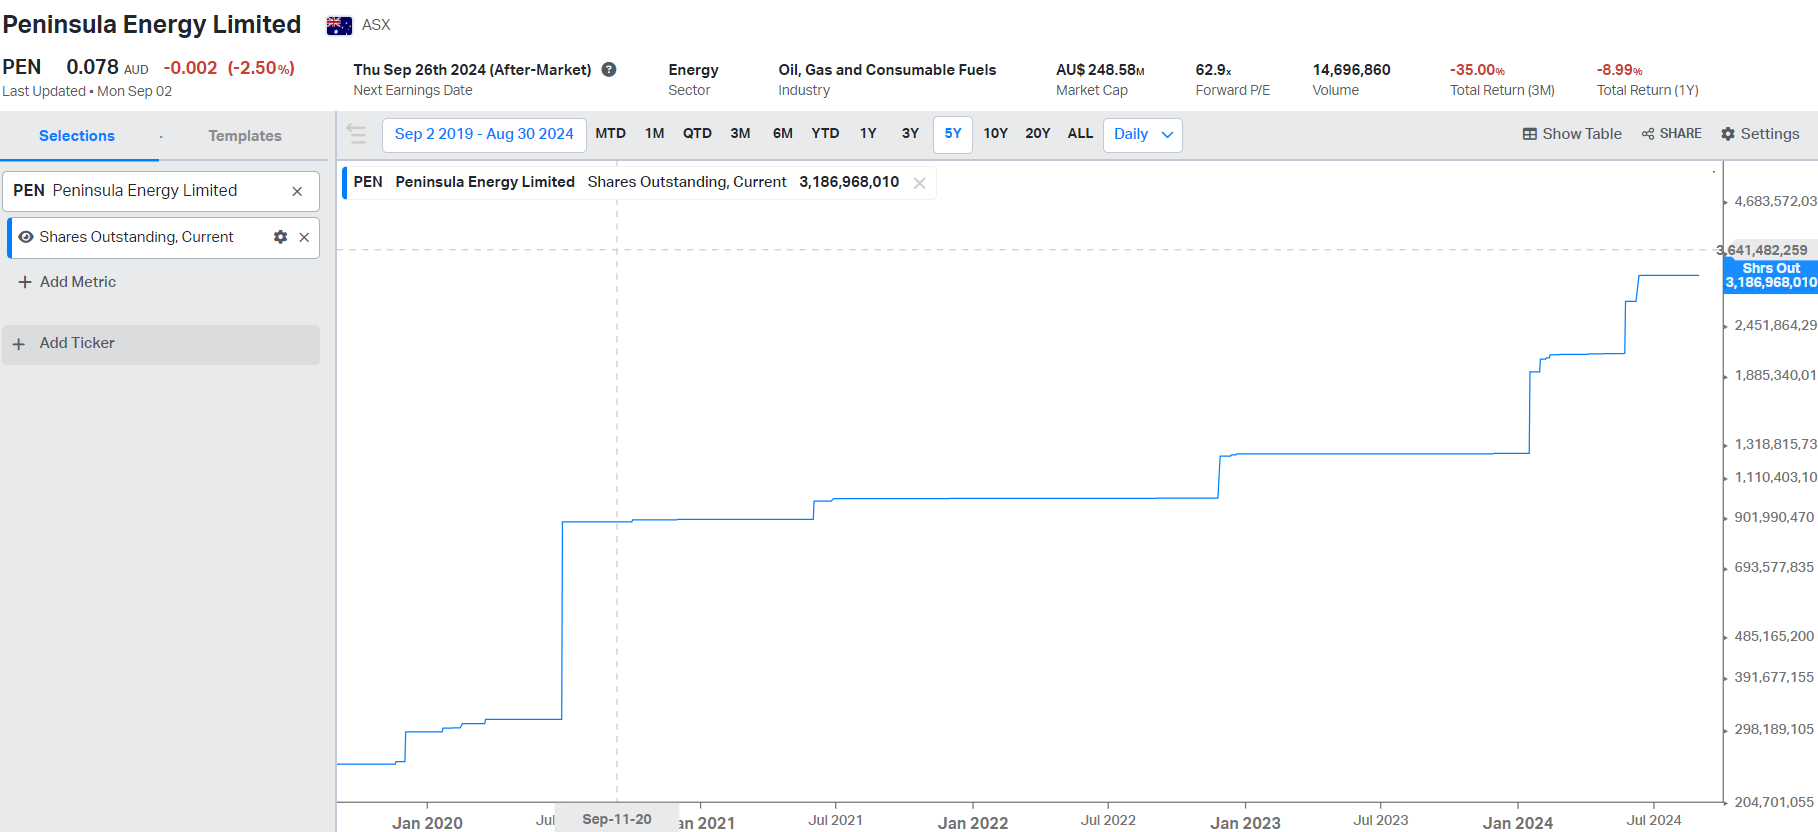
Task: Click the 0.078 AUD price
Action: (x=107, y=67)
